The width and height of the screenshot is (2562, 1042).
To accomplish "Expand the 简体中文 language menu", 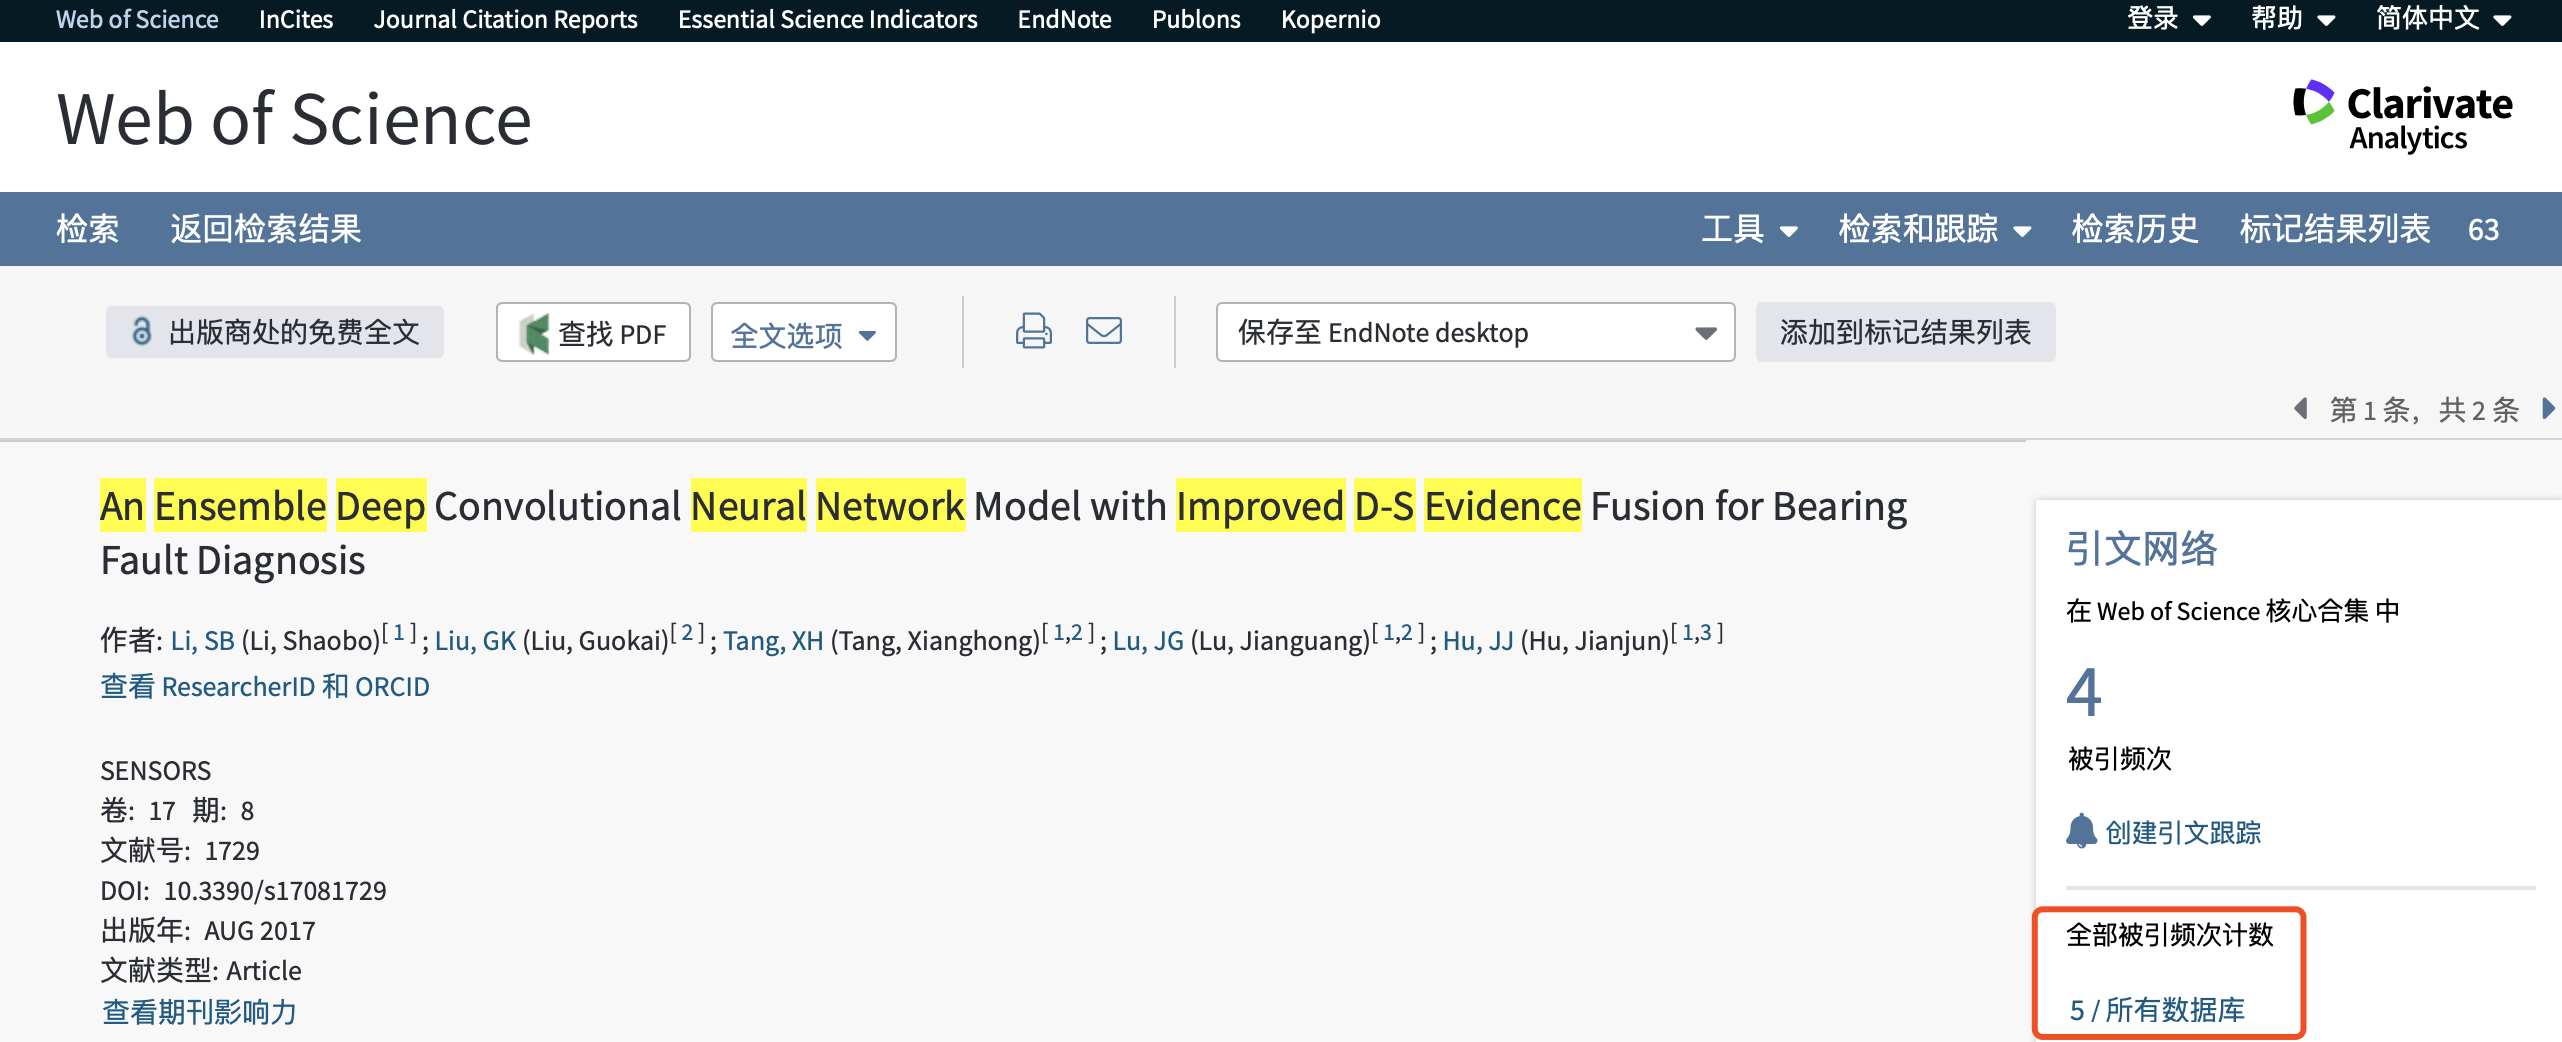I will (2443, 19).
